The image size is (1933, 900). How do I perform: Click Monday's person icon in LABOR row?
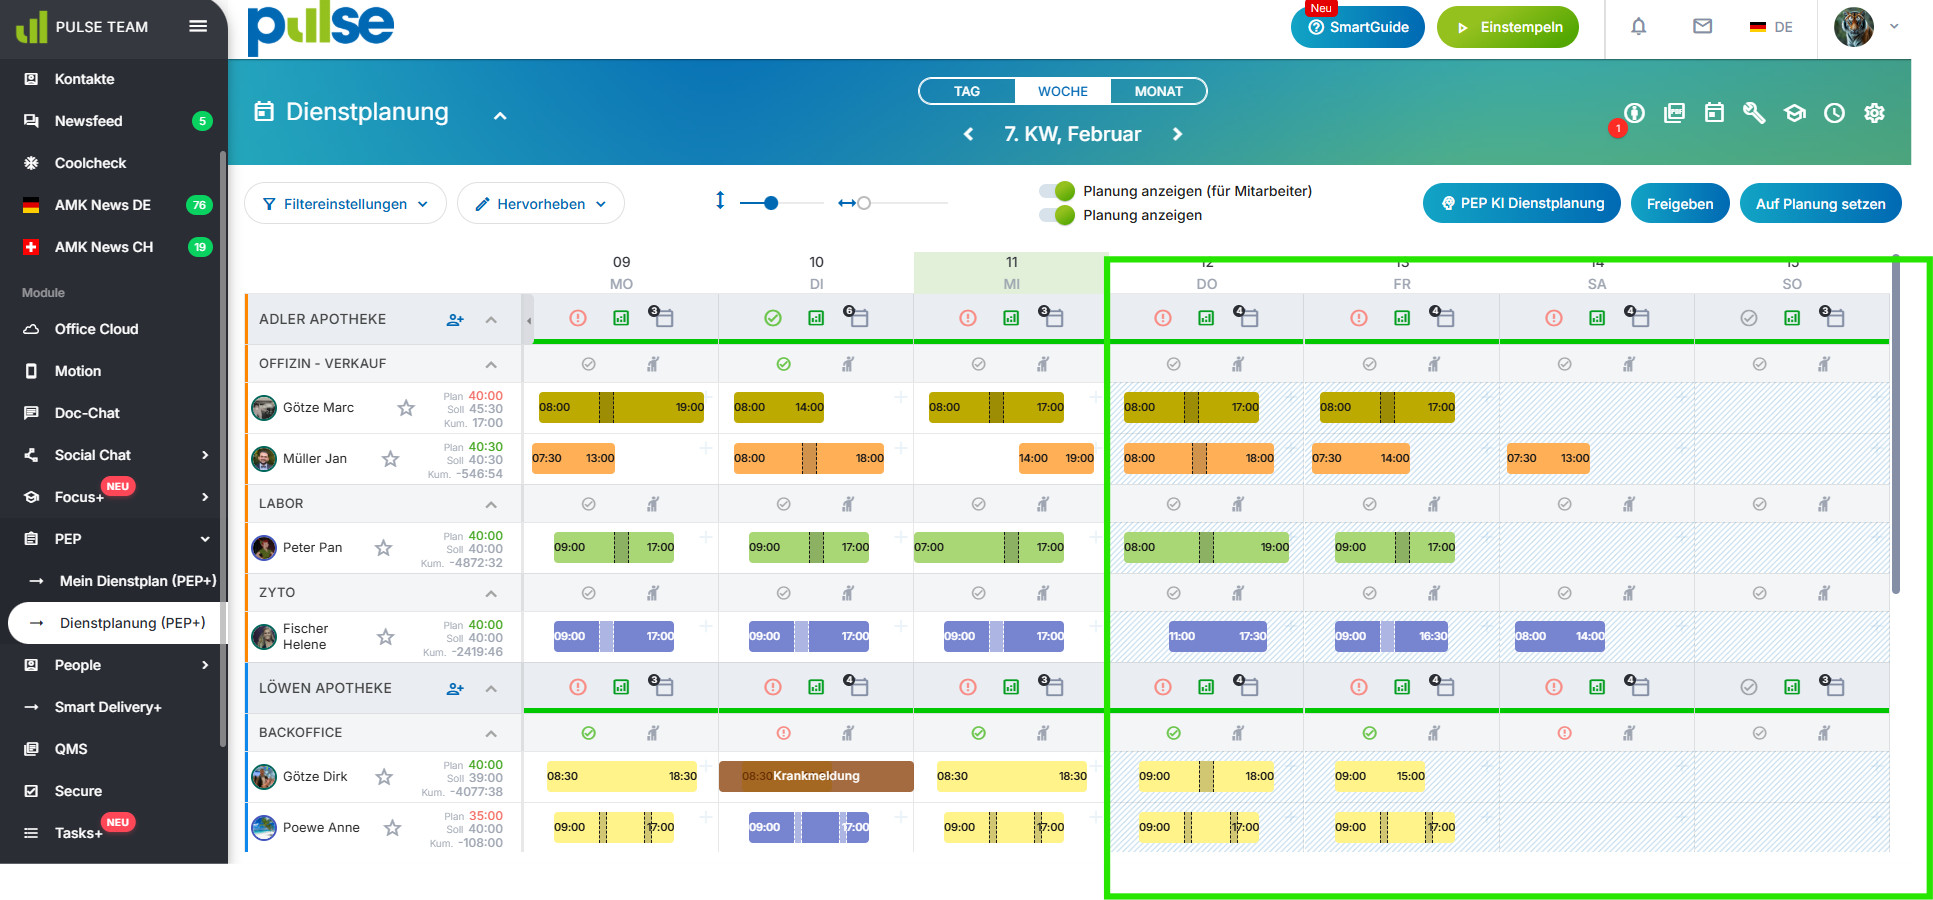click(x=653, y=504)
